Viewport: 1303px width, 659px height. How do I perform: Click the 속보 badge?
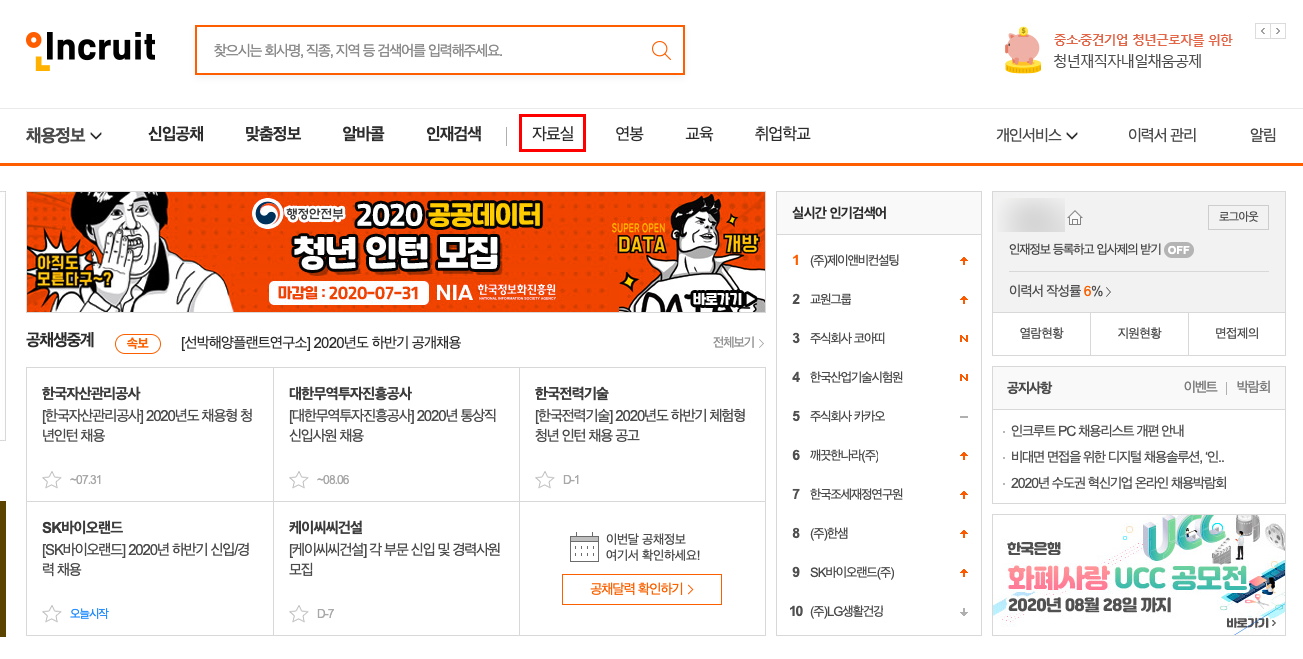138,343
